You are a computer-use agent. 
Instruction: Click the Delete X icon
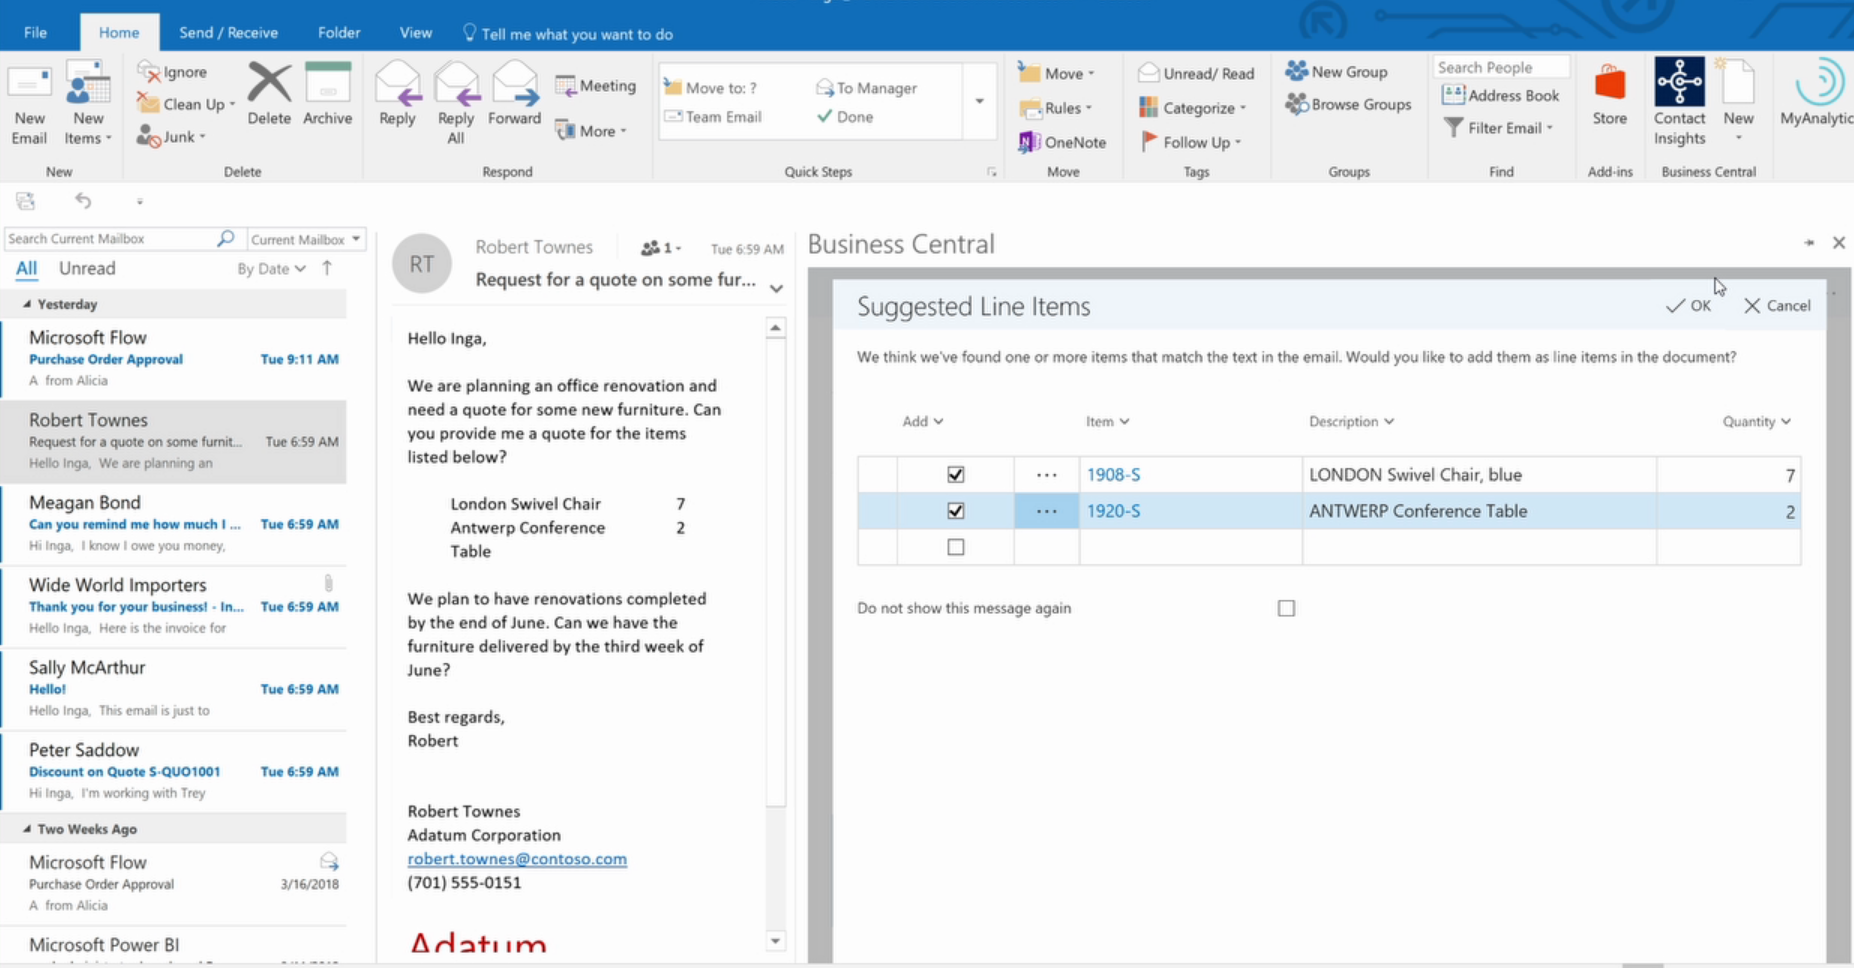pos(269,83)
